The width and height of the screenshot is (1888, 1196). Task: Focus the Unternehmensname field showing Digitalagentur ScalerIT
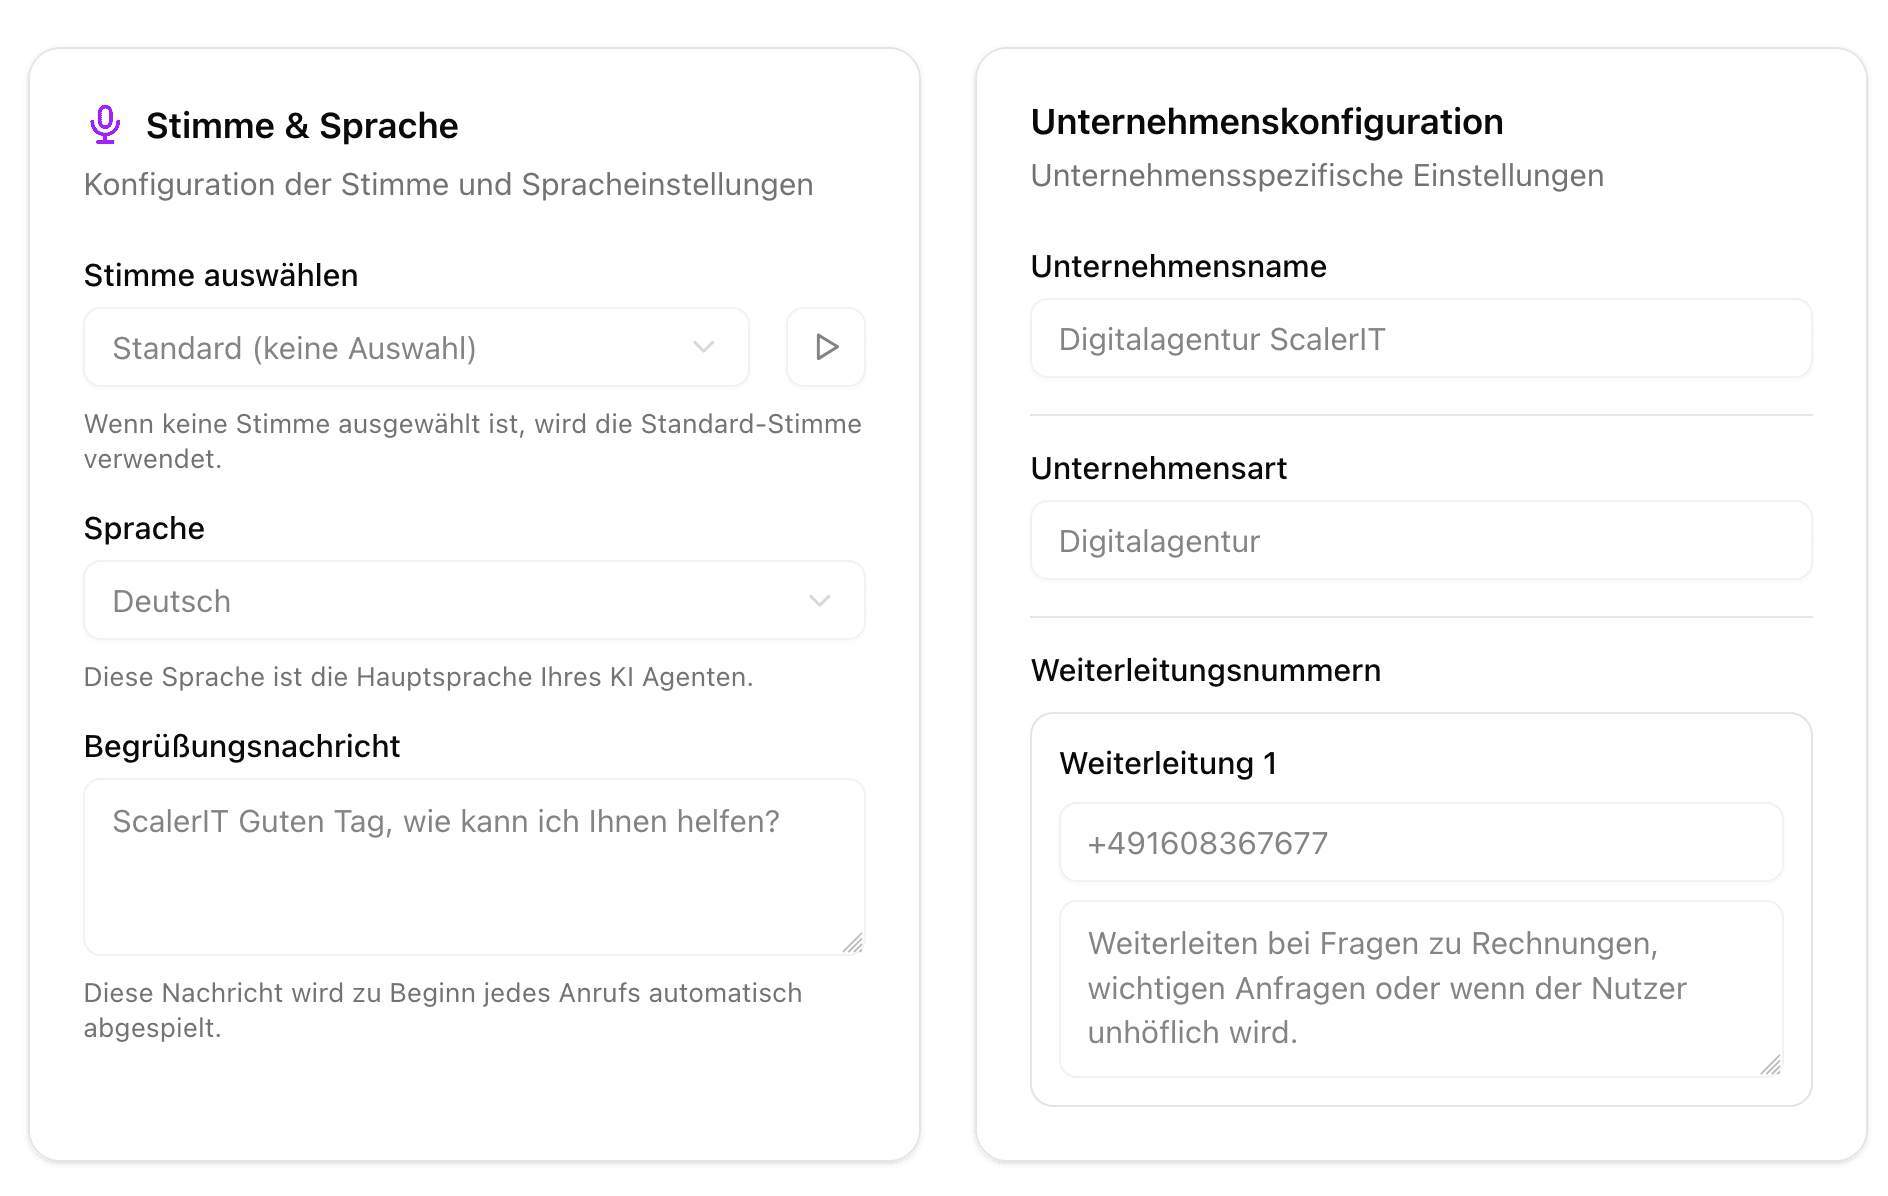coord(1421,339)
